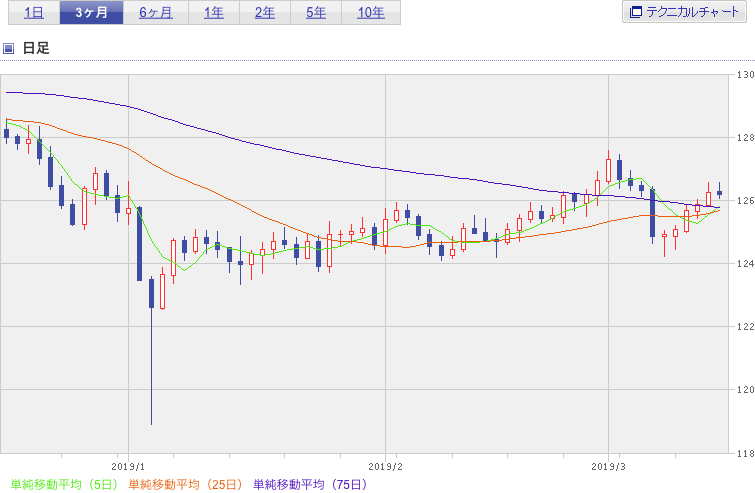Image resolution: width=755 pixels, height=493 pixels.
Task: Select the 3ヶ月 period tab
Action: pos(91,13)
